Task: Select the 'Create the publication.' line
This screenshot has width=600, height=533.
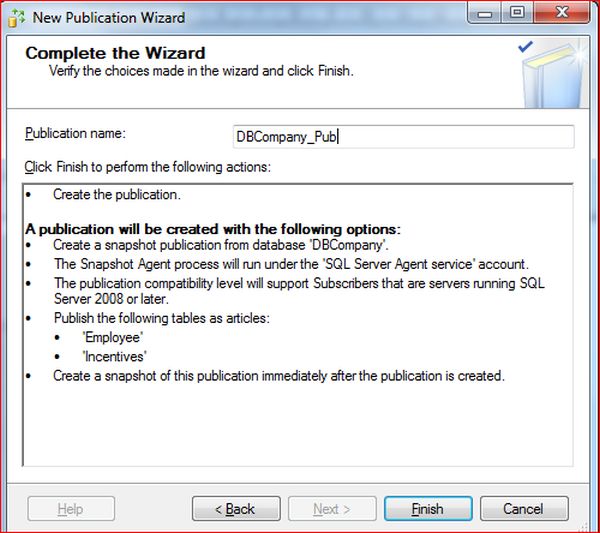Action: coord(117,195)
